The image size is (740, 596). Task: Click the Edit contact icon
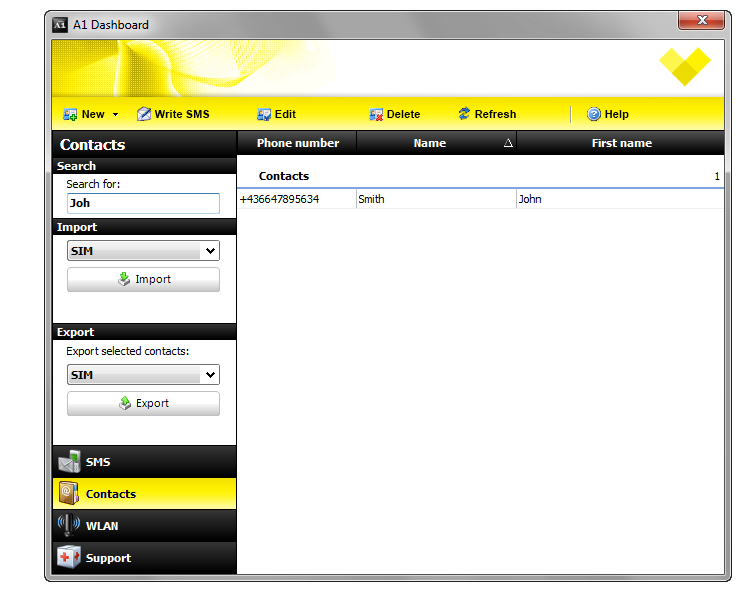[x=264, y=114]
